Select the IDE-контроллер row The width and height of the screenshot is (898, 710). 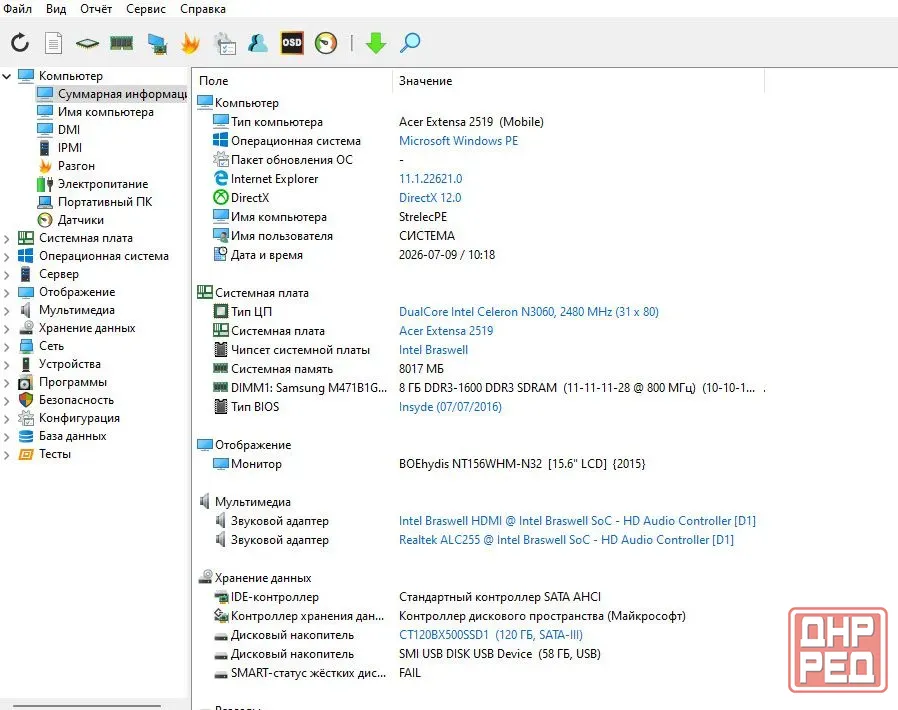(x=480, y=597)
